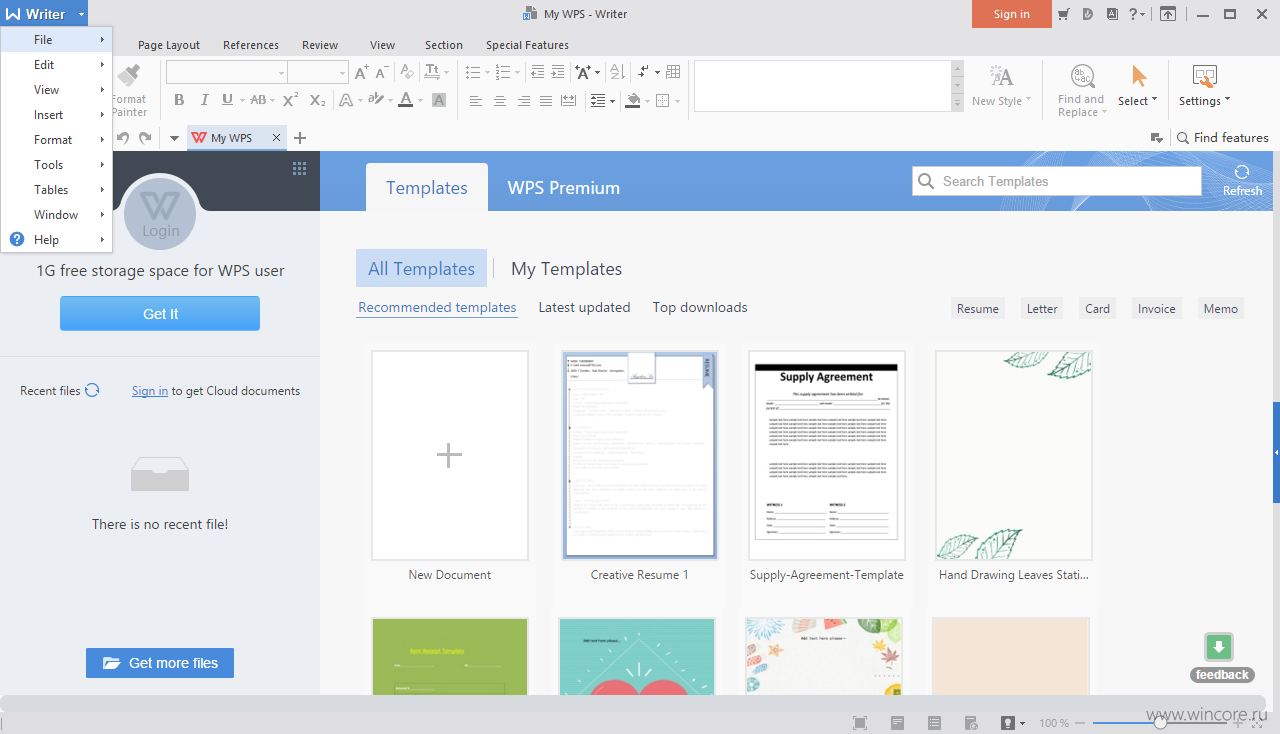Click the Increase Indent icon
The image size is (1280, 734).
(x=558, y=72)
